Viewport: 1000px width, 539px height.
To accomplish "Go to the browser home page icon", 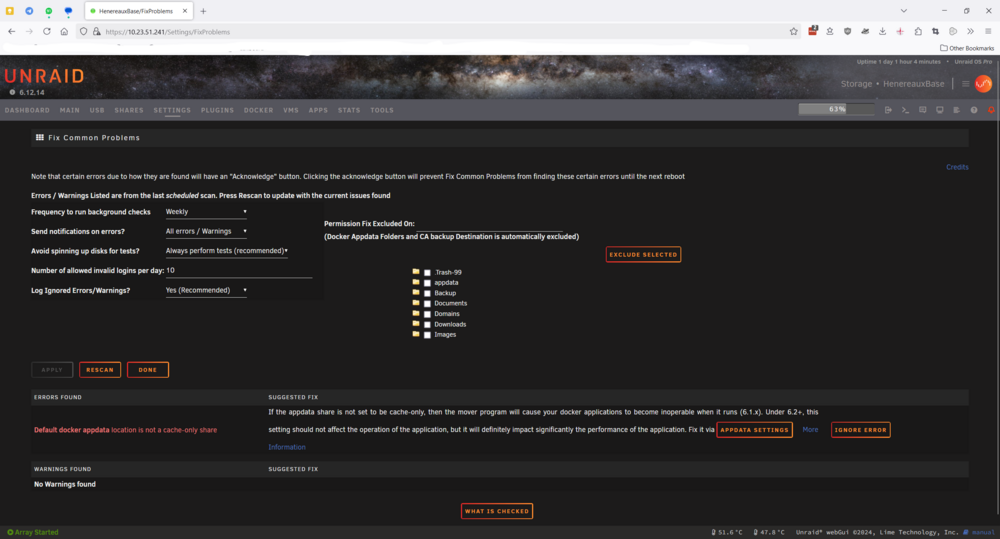I will [x=64, y=31].
